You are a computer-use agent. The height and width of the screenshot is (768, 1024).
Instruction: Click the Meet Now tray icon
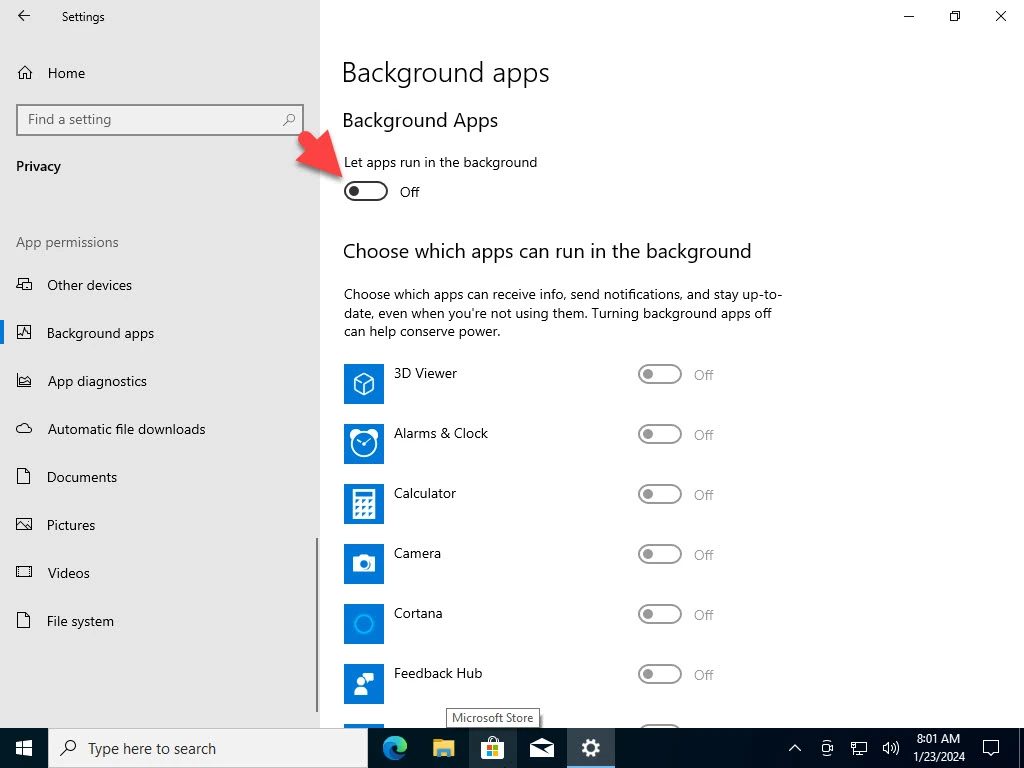tap(827, 748)
